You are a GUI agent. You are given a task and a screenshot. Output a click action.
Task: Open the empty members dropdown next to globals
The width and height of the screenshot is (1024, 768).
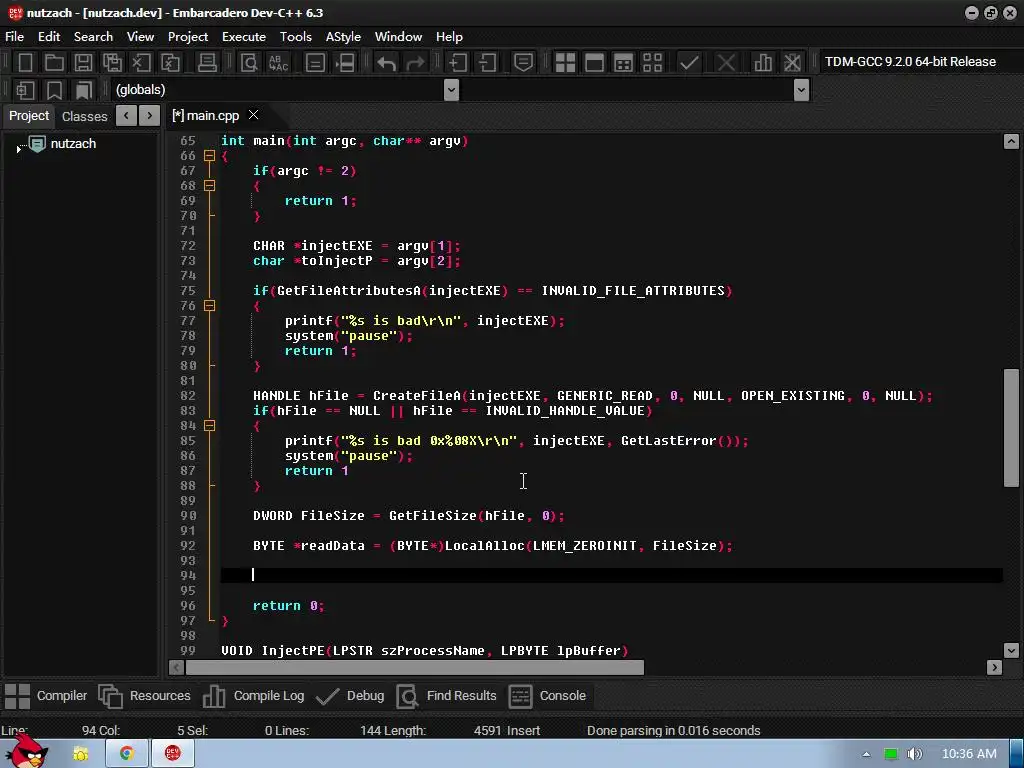(801, 90)
